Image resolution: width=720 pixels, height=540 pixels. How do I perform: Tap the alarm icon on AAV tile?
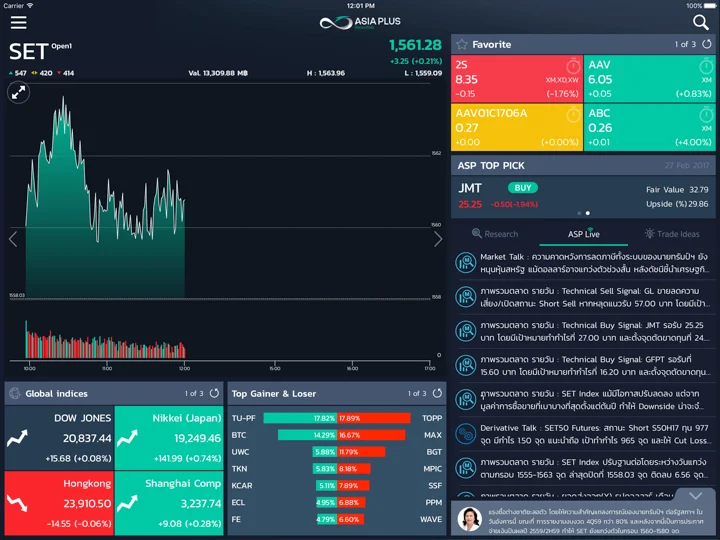click(x=706, y=67)
